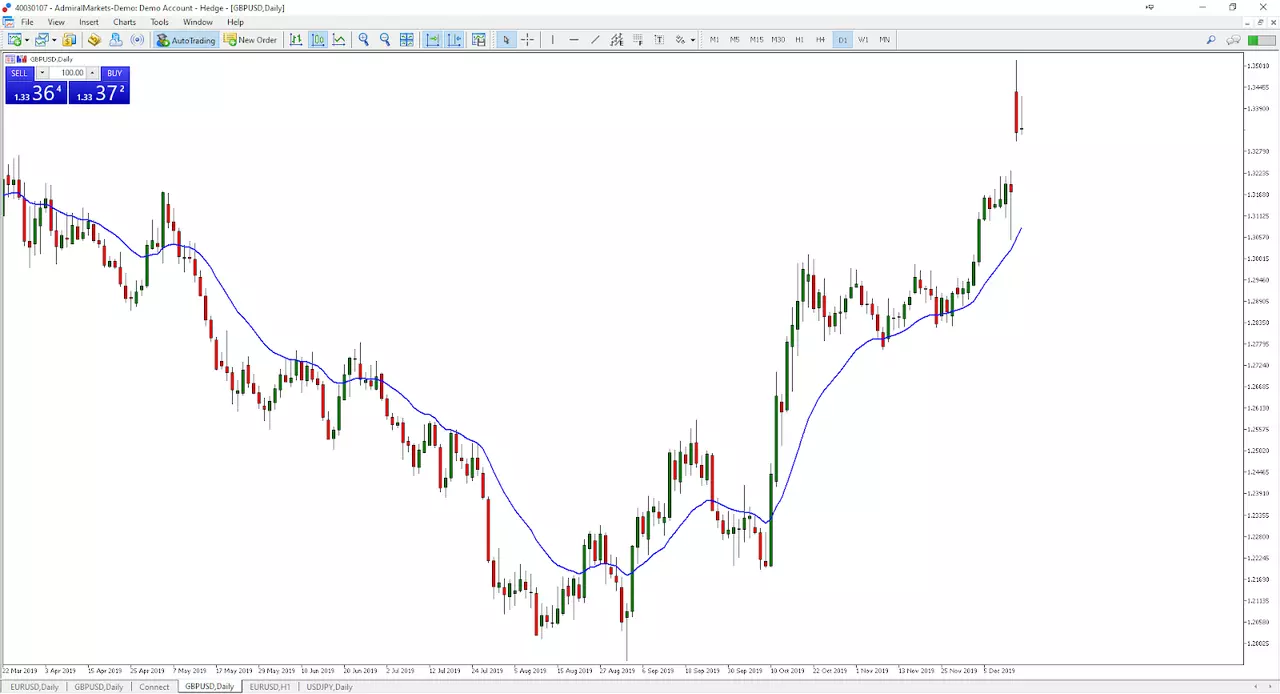Expand the New Chart dropdown arrow
The image size is (1280, 694).
pyautogui.click(x=26, y=40)
